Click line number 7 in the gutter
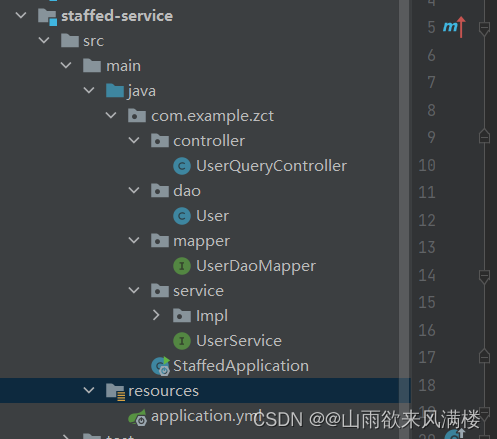The image size is (497, 439). pyautogui.click(x=431, y=82)
